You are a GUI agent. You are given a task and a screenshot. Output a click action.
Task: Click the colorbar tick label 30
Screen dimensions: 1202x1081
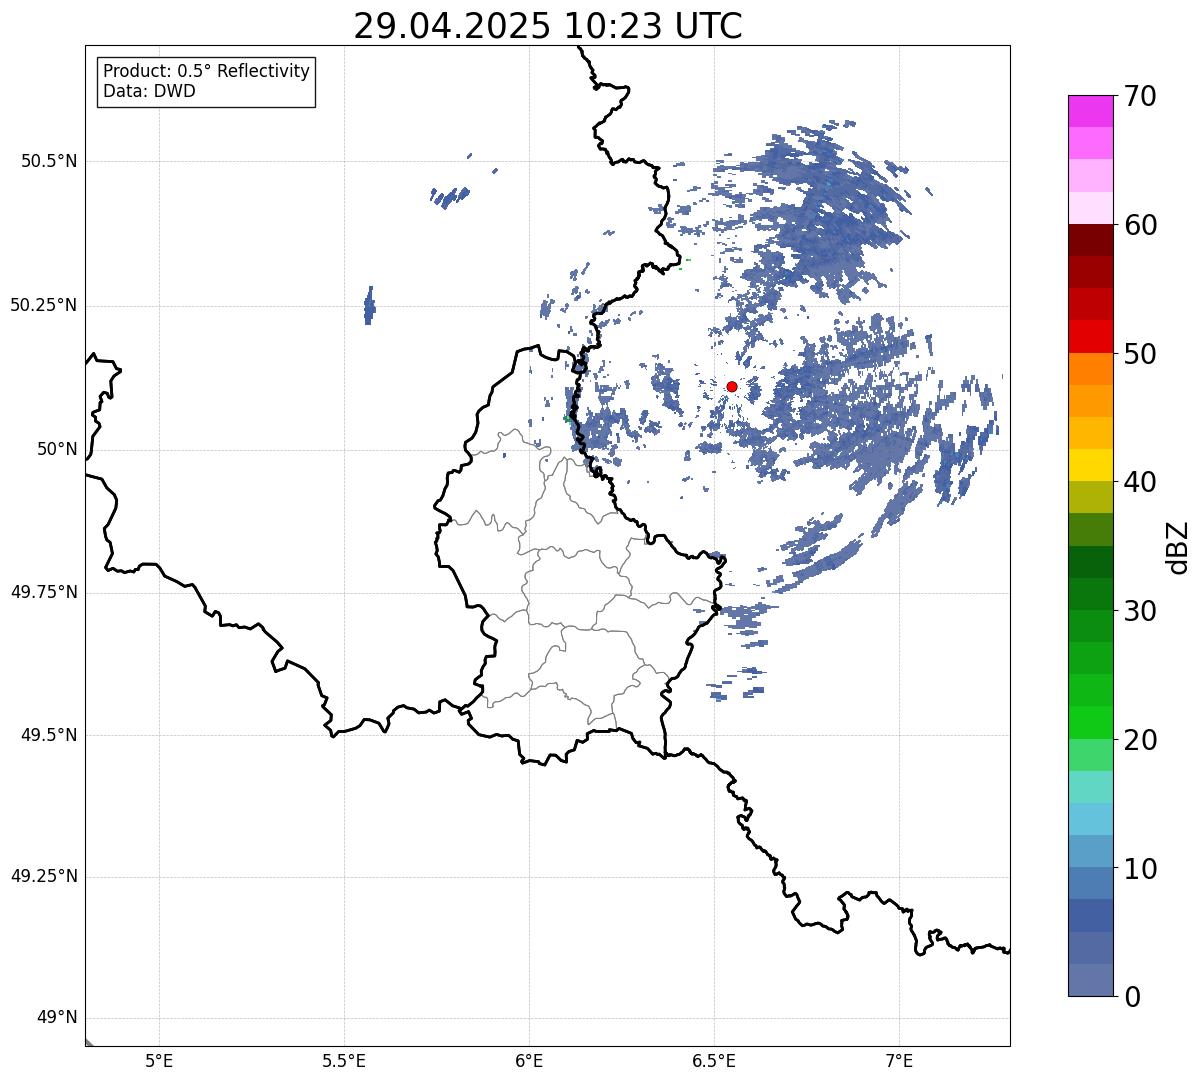click(1140, 611)
